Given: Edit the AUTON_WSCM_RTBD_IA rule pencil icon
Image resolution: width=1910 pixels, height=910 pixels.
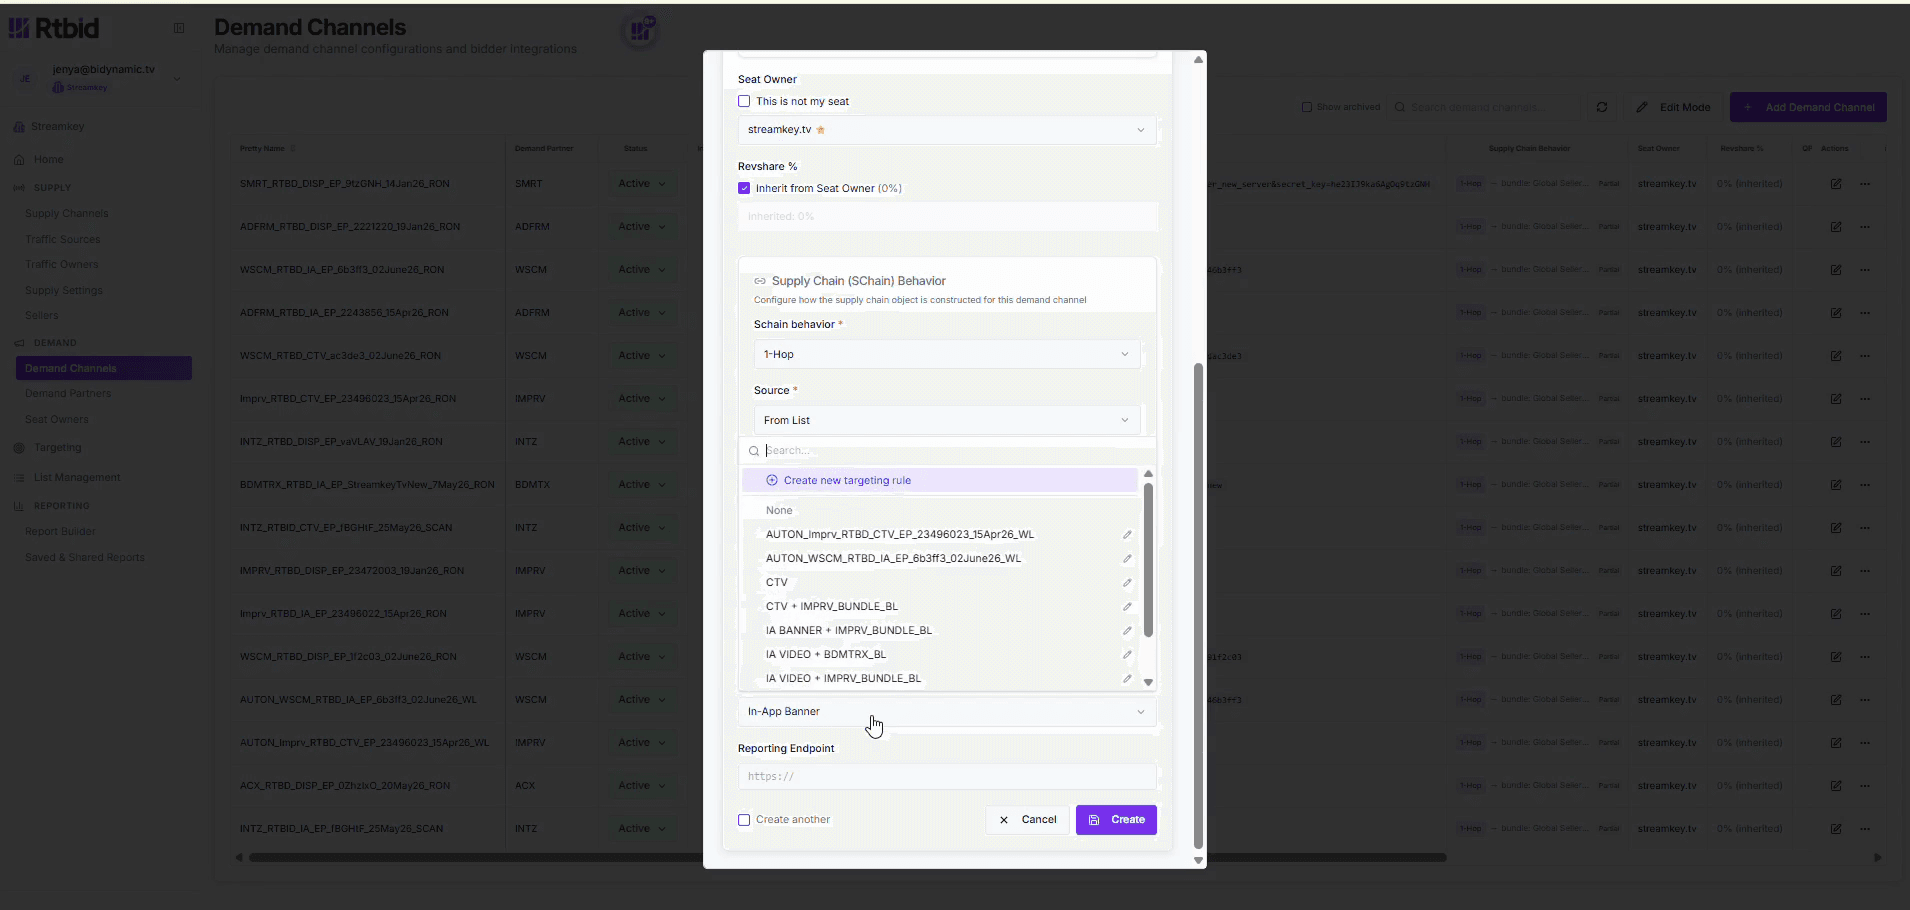Looking at the screenshot, I should 1127,558.
